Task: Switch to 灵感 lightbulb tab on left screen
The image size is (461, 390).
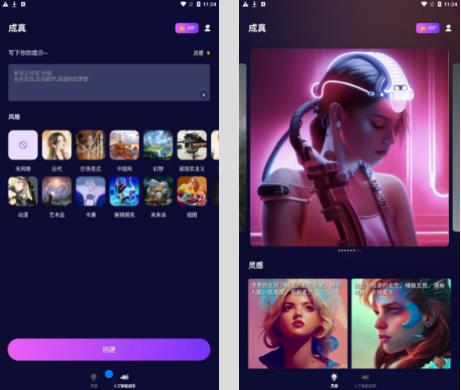Action: pos(94,380)
